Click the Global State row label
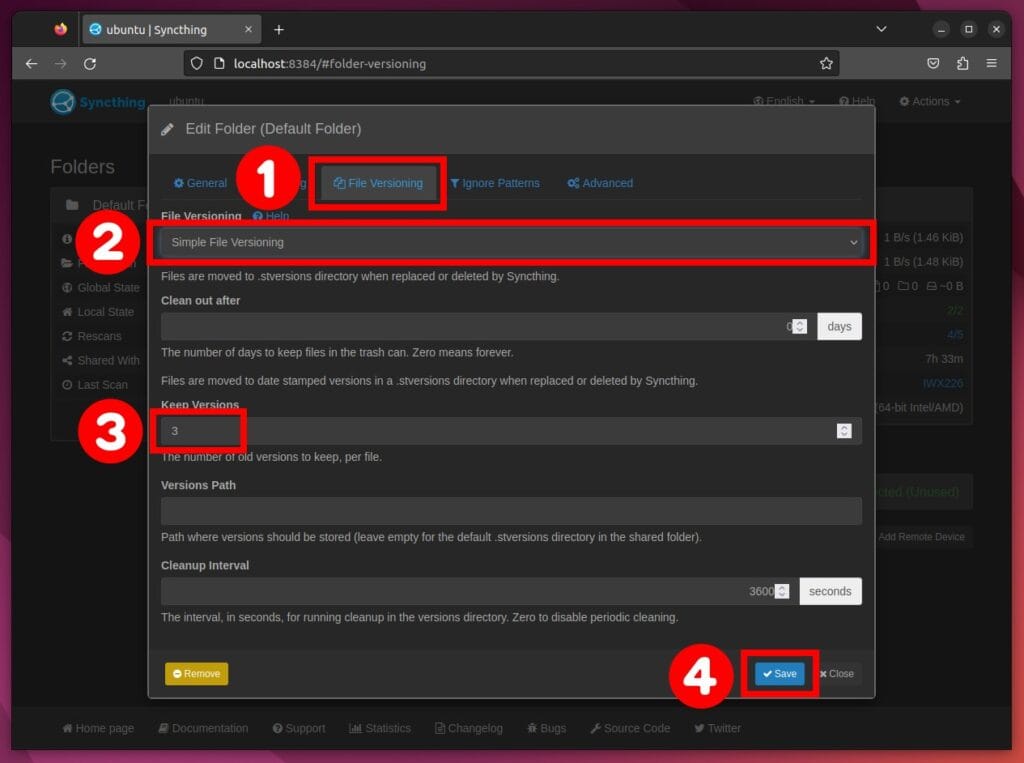The image size is (1024, 763). [x=108, y=287]
